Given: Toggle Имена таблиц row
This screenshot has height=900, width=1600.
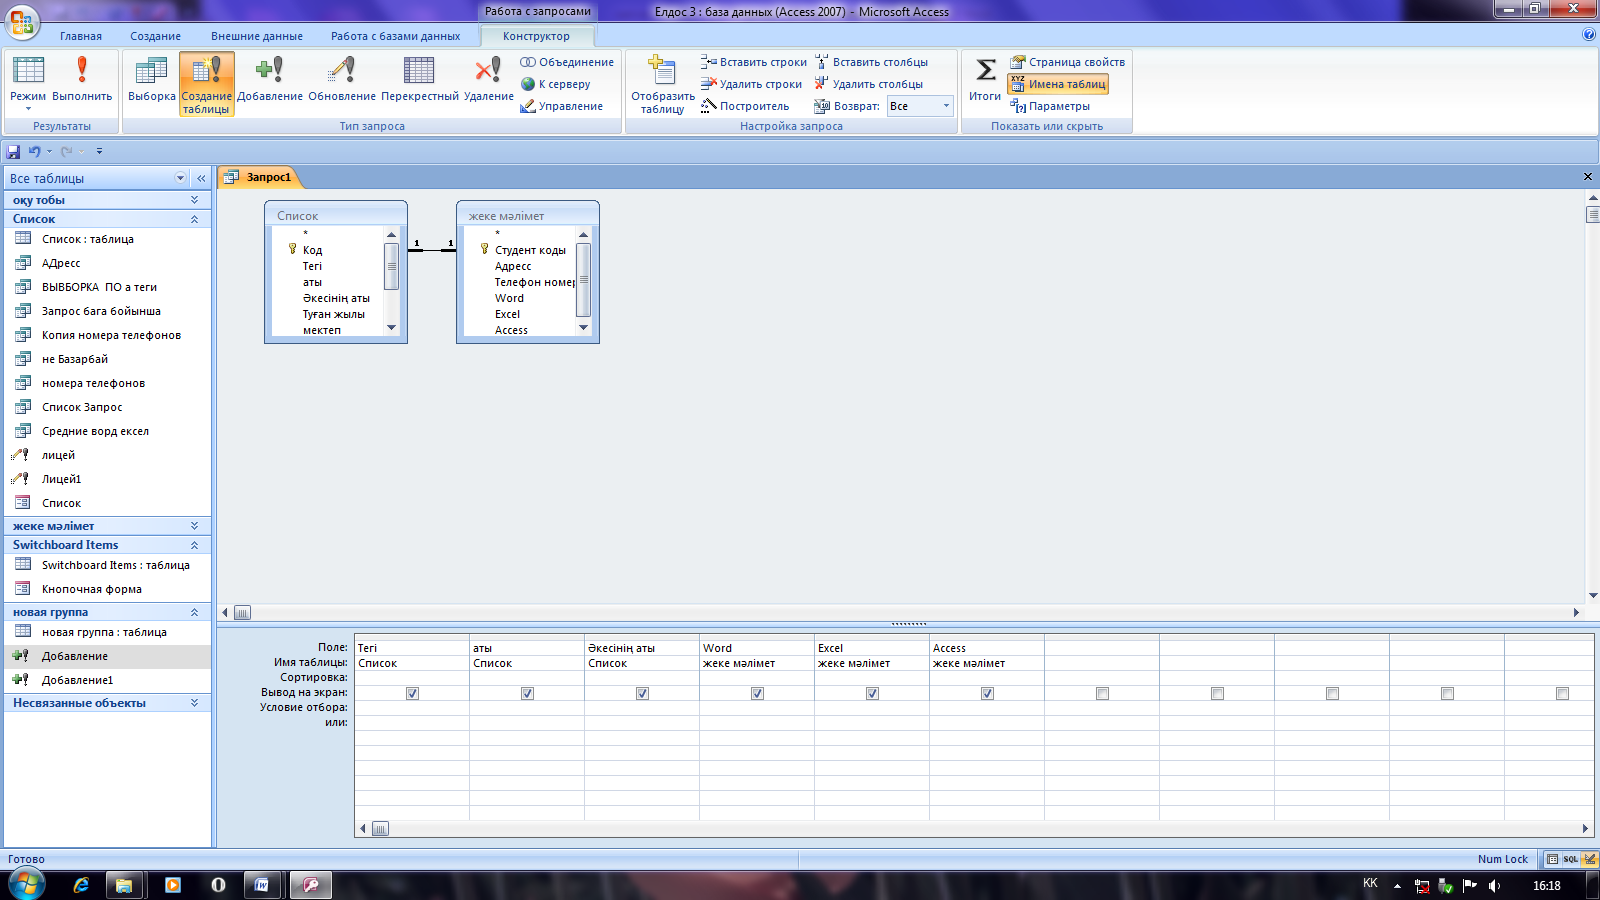Looking at the screenshot, I should click(1058, 84).
